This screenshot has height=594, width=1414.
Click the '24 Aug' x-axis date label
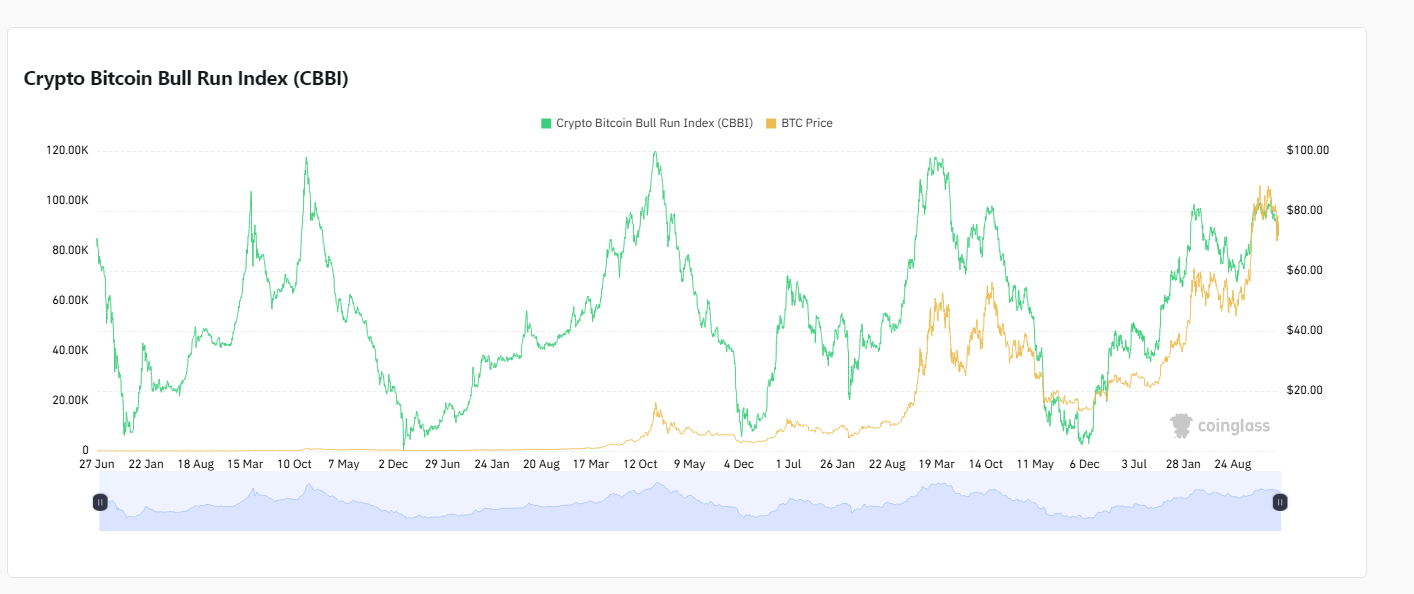[1232, 464]
